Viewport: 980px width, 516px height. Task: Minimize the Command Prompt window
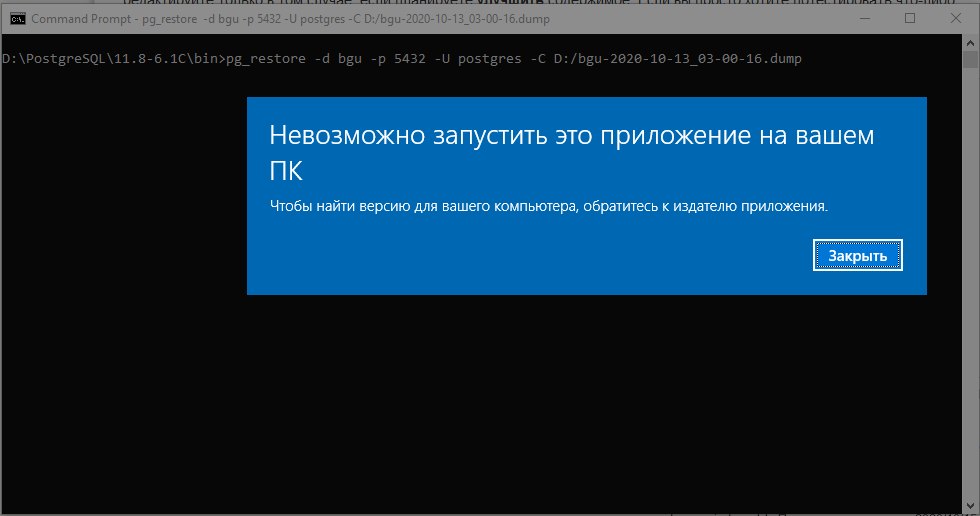[865, 18]
